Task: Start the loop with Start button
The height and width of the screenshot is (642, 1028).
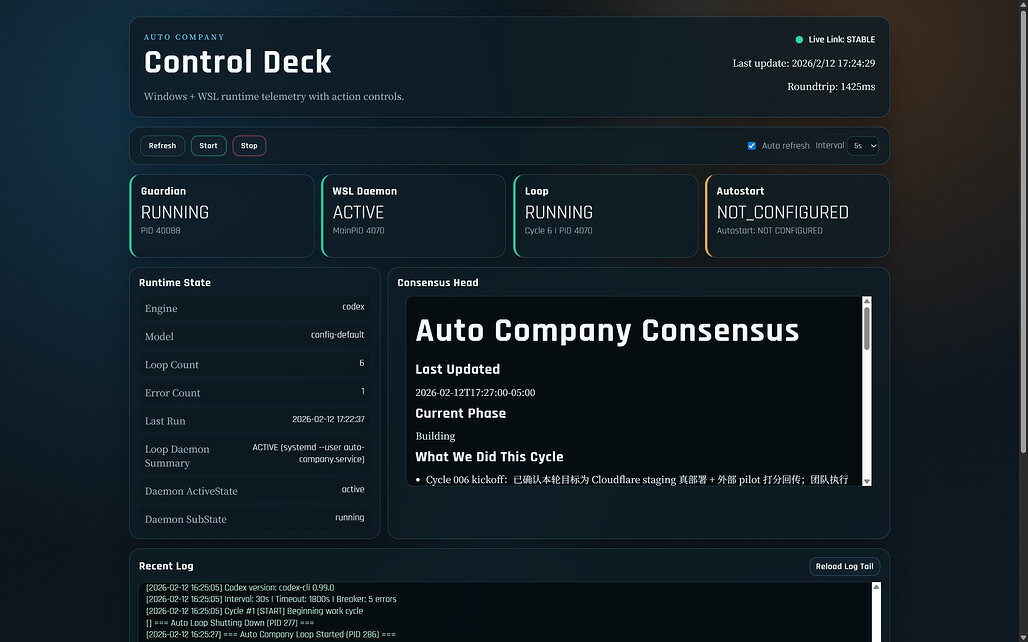Action: click(208, 146)
